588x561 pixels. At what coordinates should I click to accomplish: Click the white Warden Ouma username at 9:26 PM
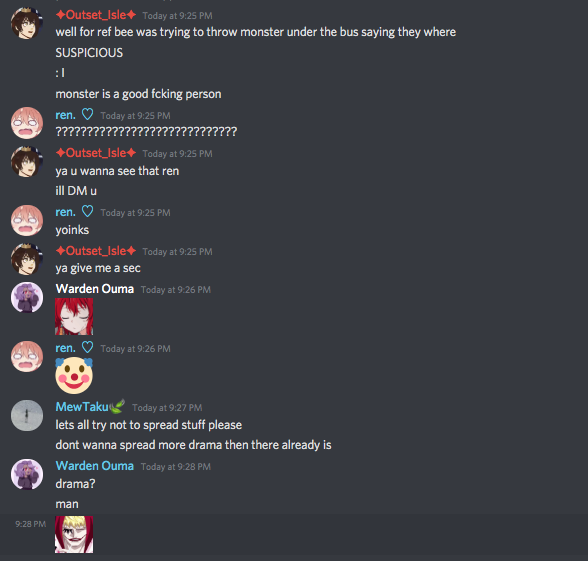94,289
